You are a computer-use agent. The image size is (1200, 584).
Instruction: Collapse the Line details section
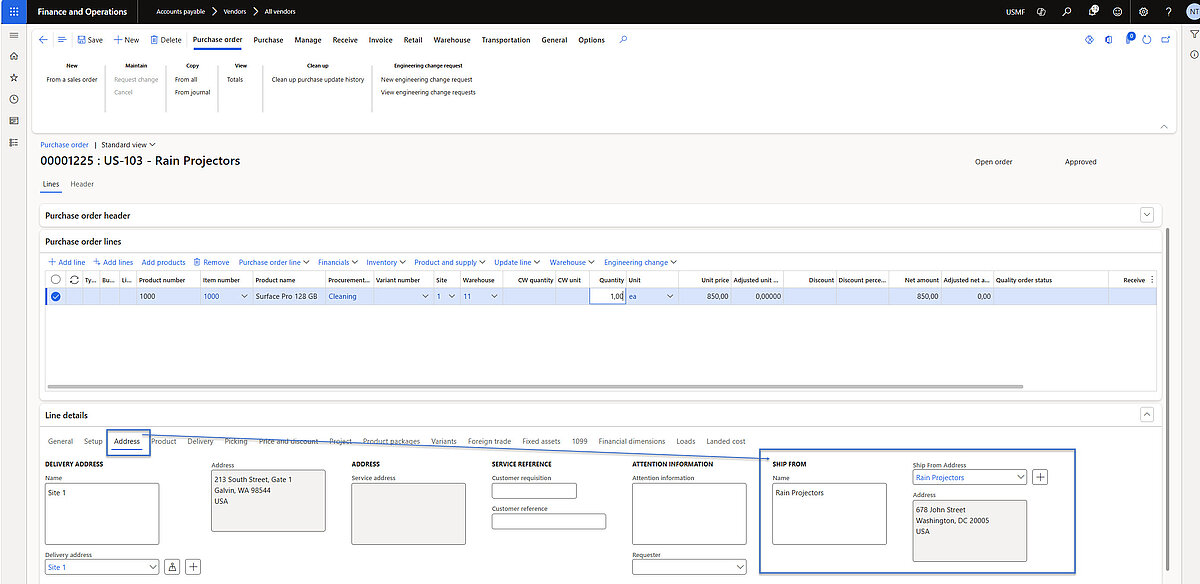tap(1147, 414)
